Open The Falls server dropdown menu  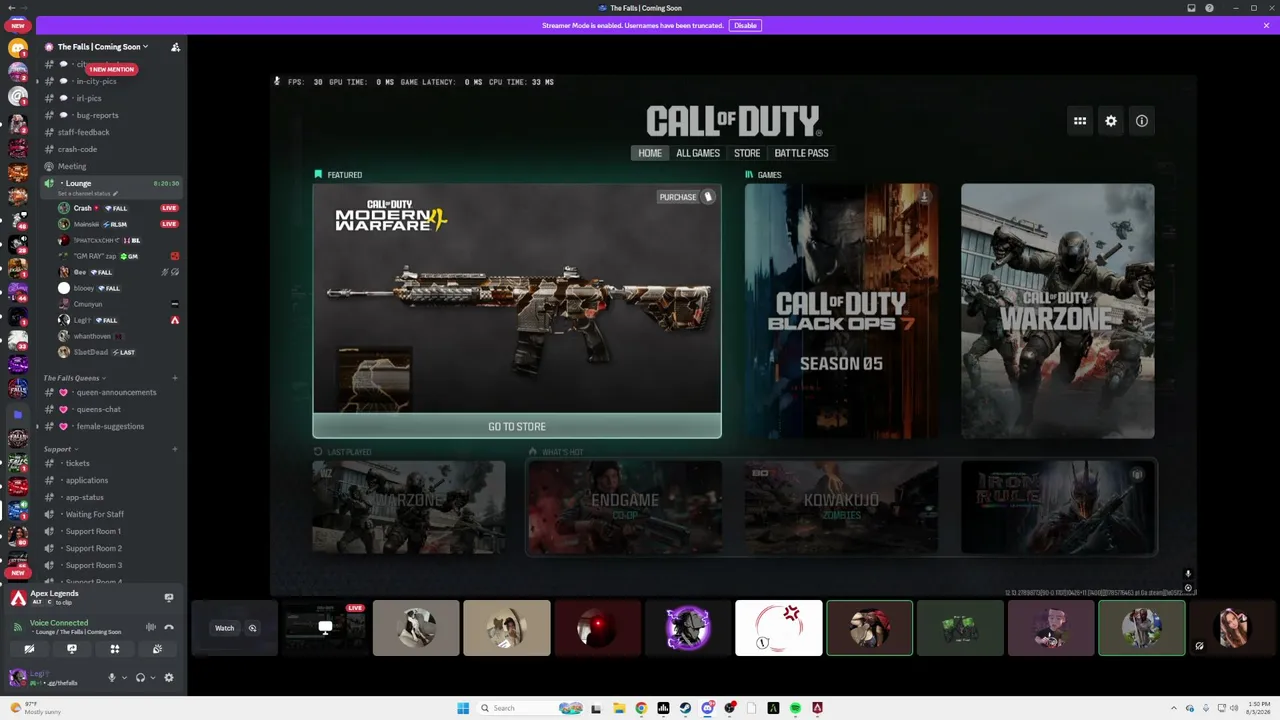click(103, 47)
